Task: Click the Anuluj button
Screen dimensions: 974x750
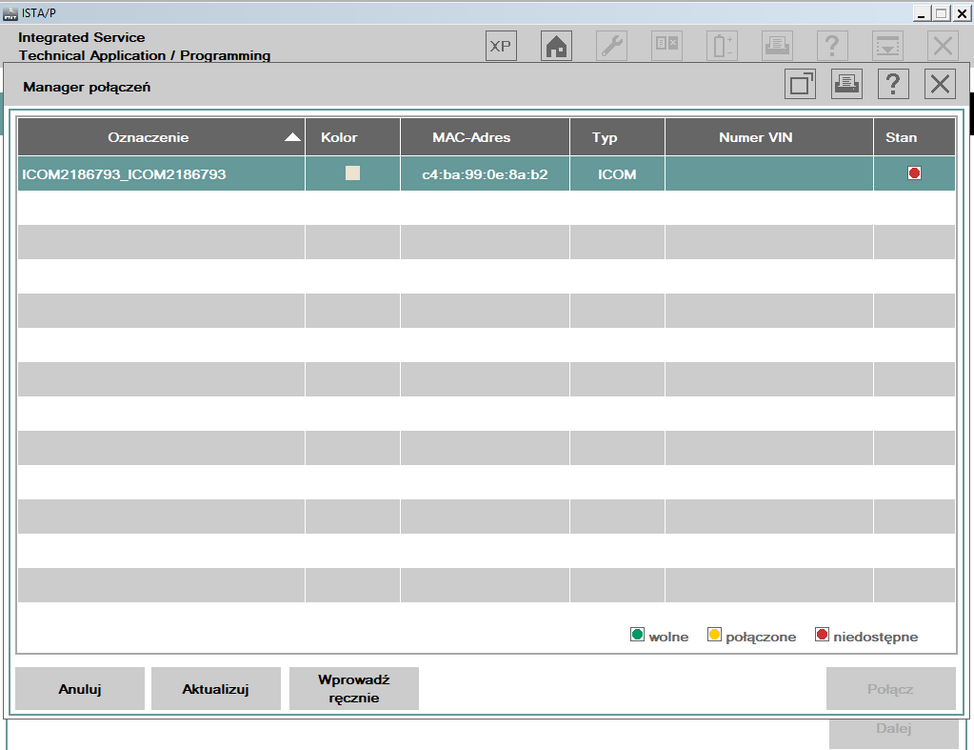Action: point(80,688)
